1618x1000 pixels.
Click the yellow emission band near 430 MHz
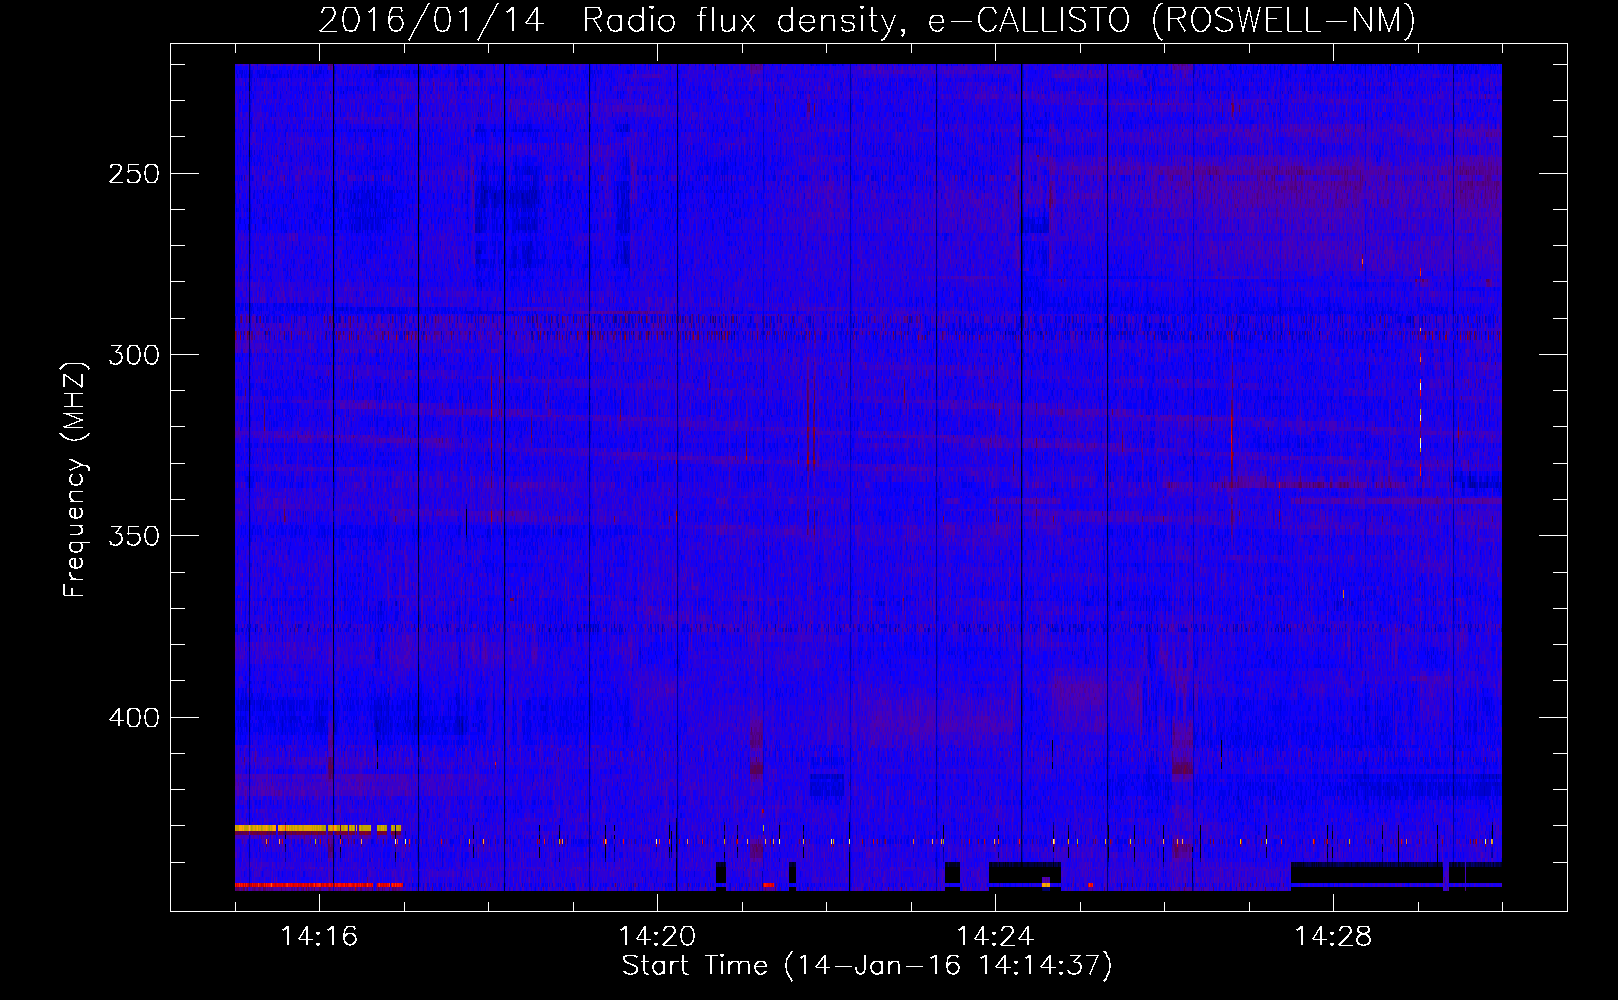[318, 828]
